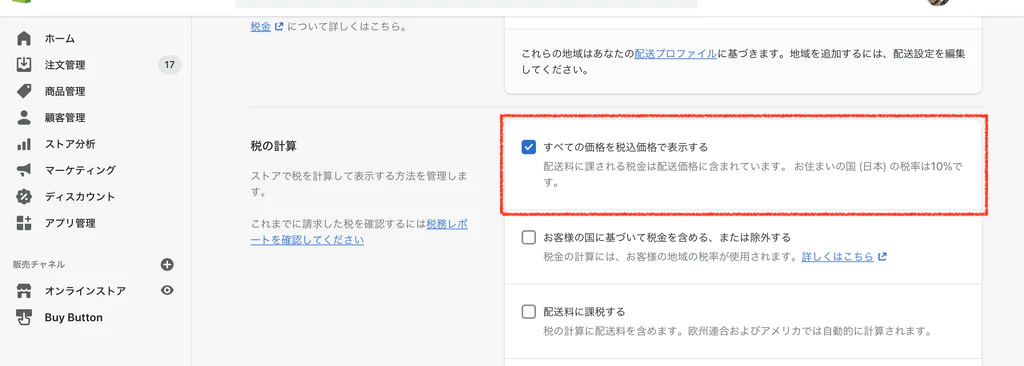Open 商品管理 in the sidebar
Screen dimensions: 1024x366
(65, 92)
